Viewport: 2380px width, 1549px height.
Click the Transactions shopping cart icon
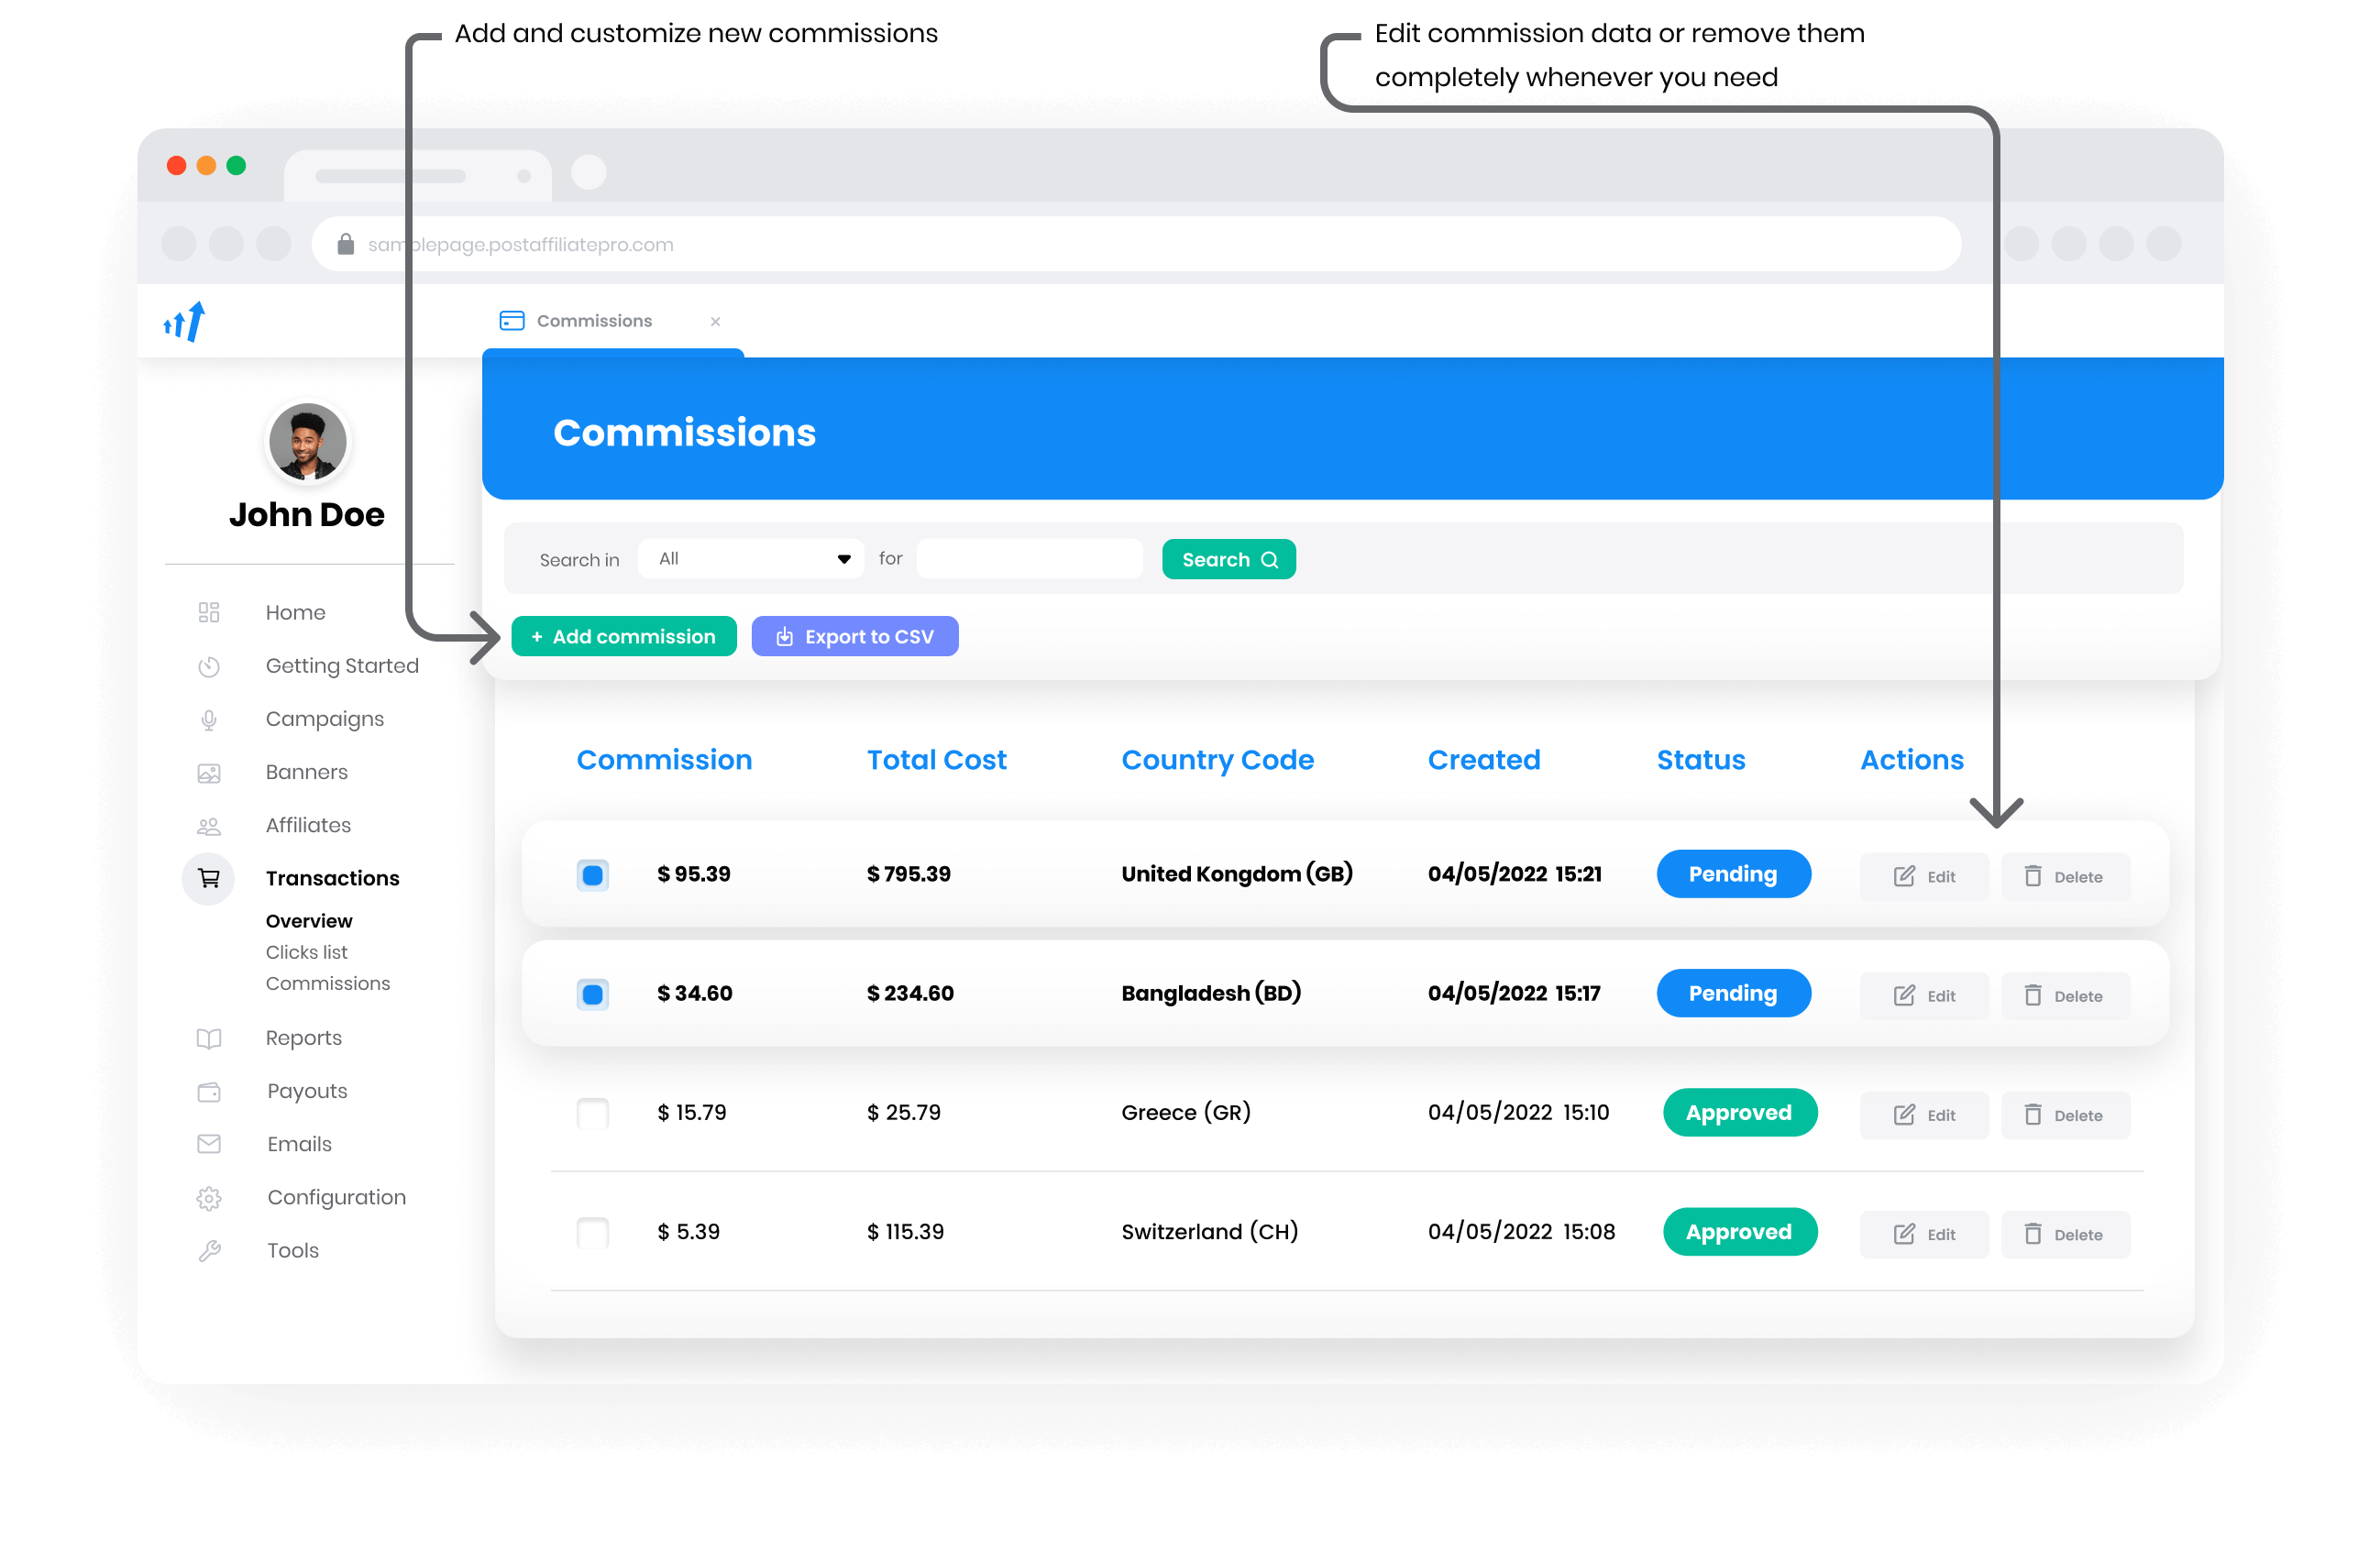point(209,878)
